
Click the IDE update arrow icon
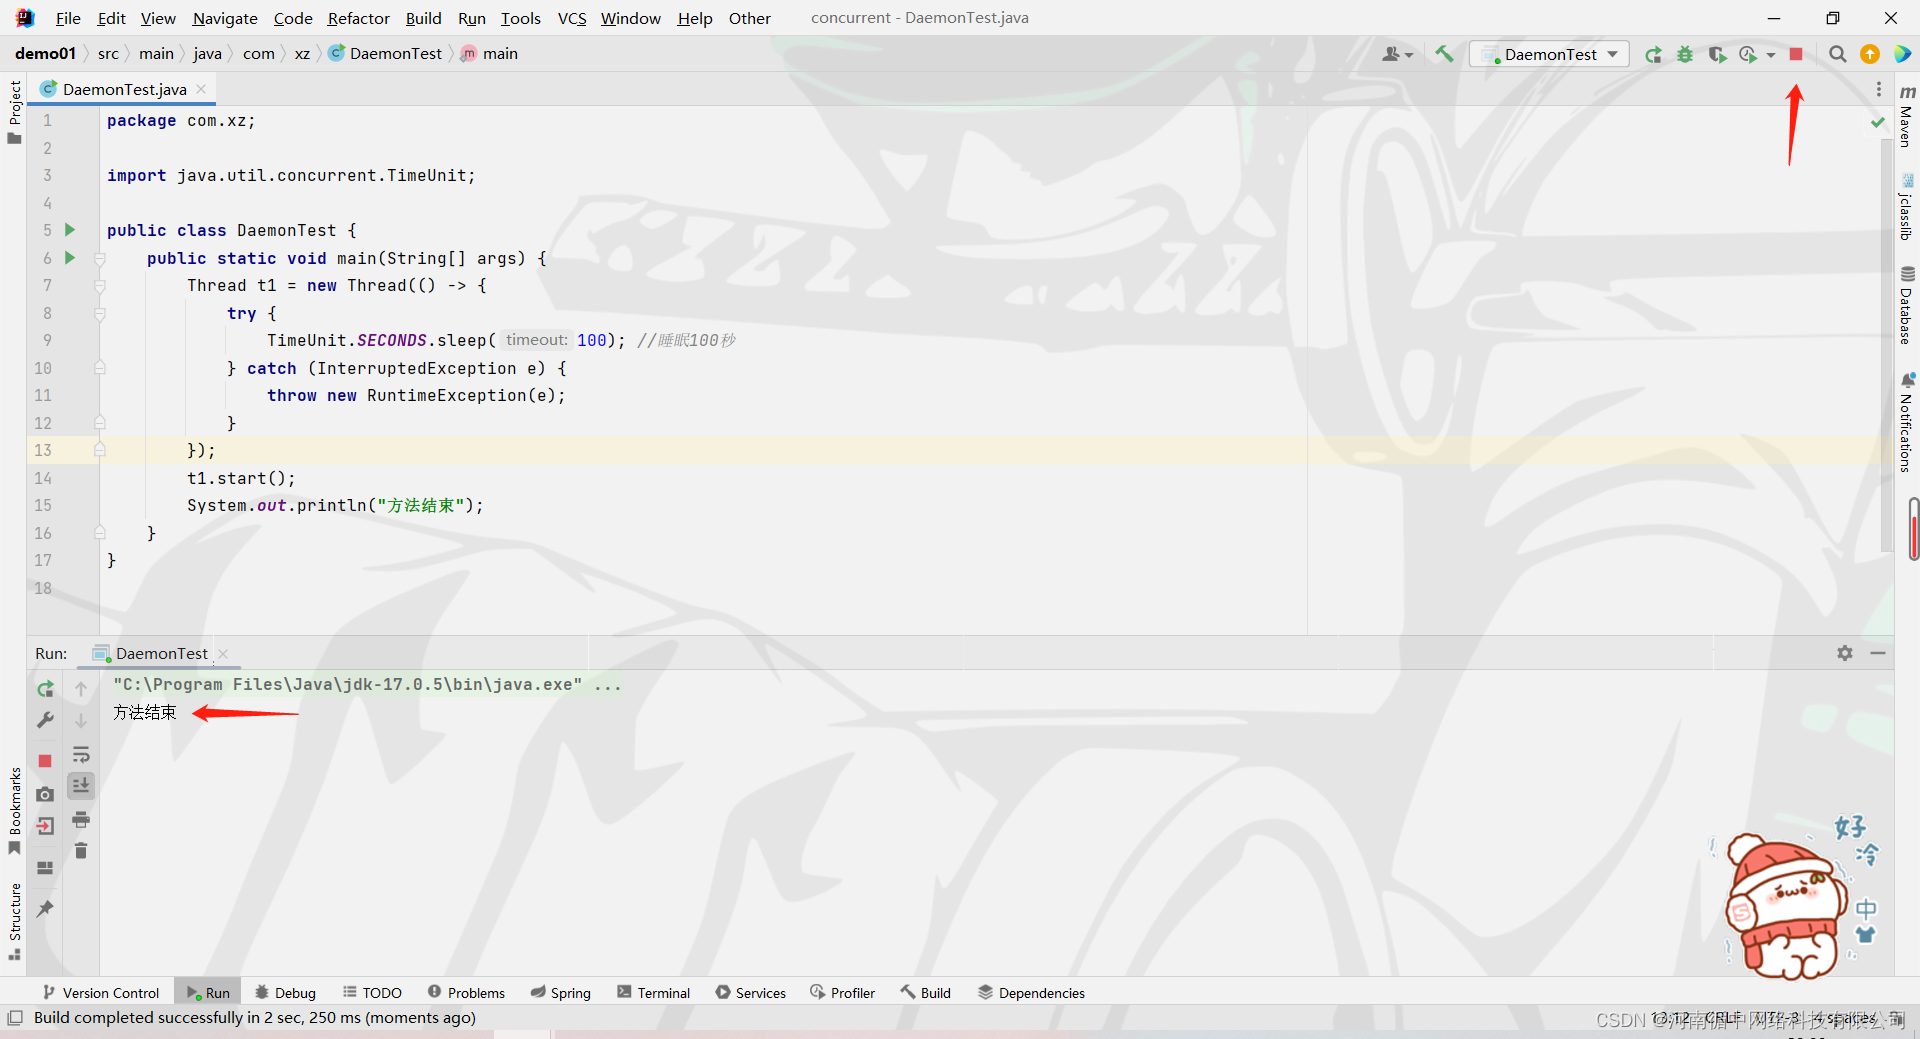1869,54
